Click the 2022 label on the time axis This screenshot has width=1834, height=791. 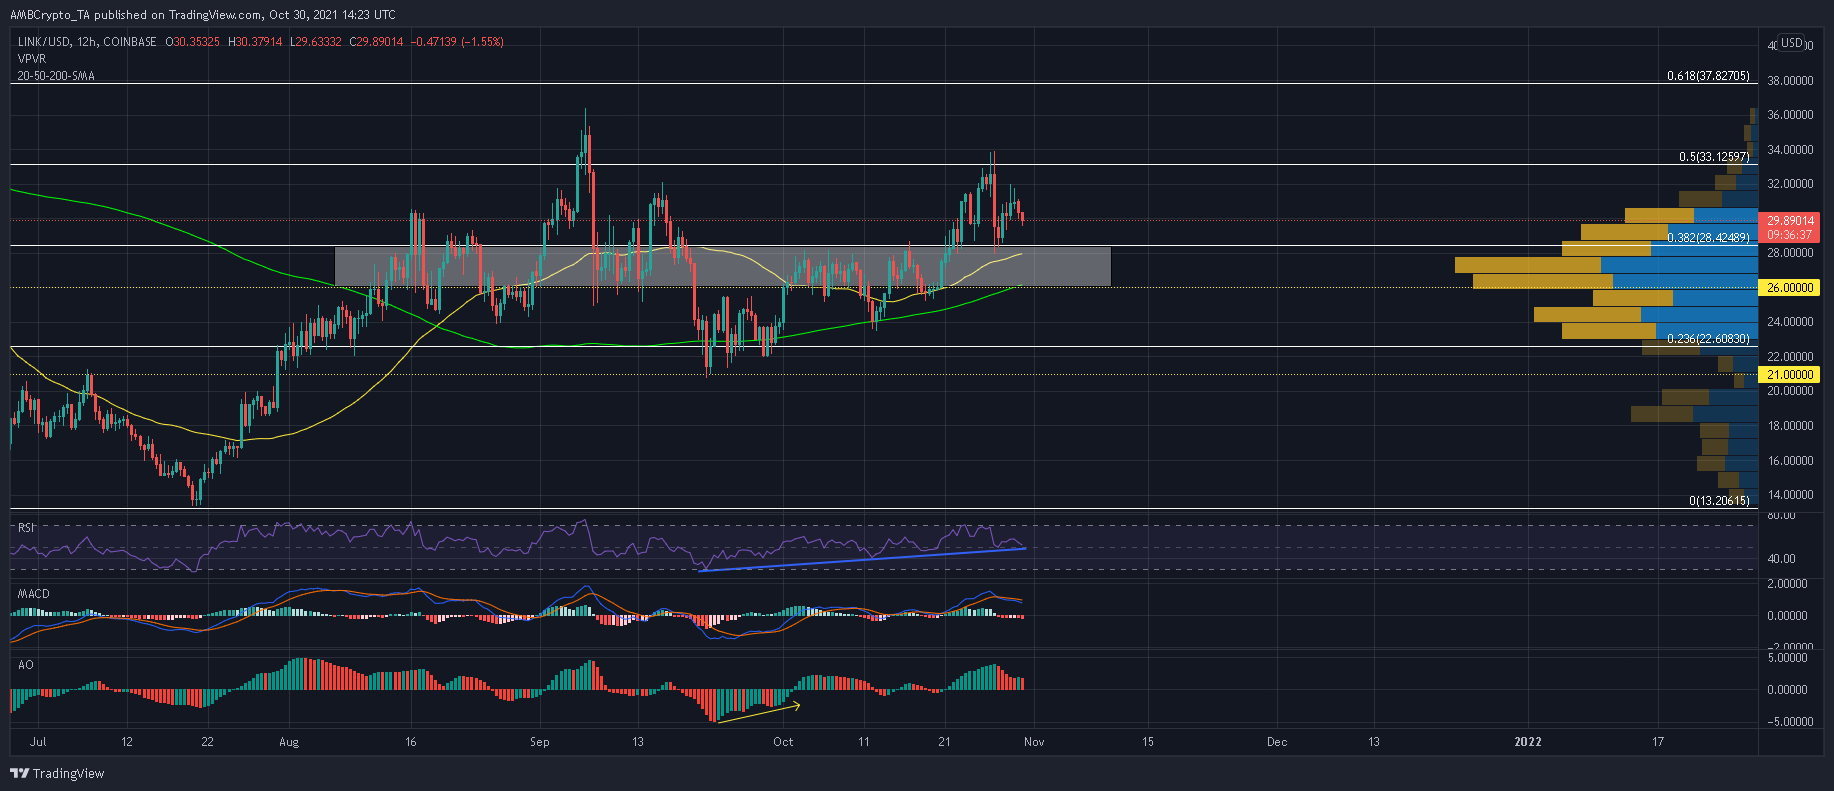click(x=1528, y=742)
